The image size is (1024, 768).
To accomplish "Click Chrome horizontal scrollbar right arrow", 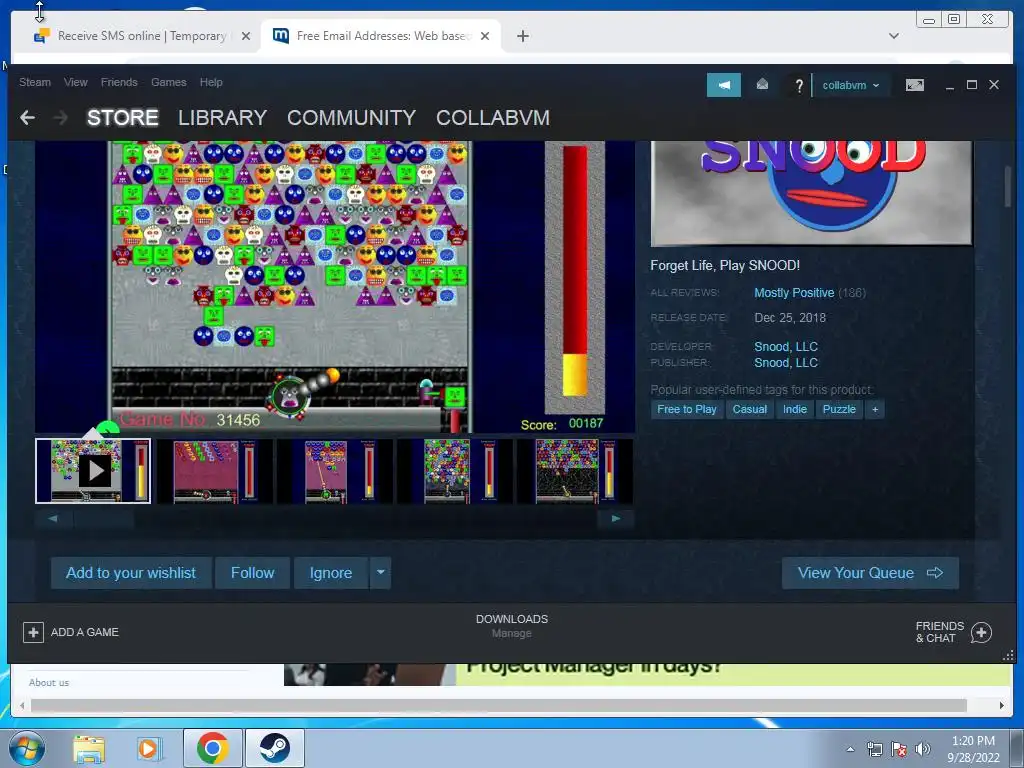I will (1002, 705).
